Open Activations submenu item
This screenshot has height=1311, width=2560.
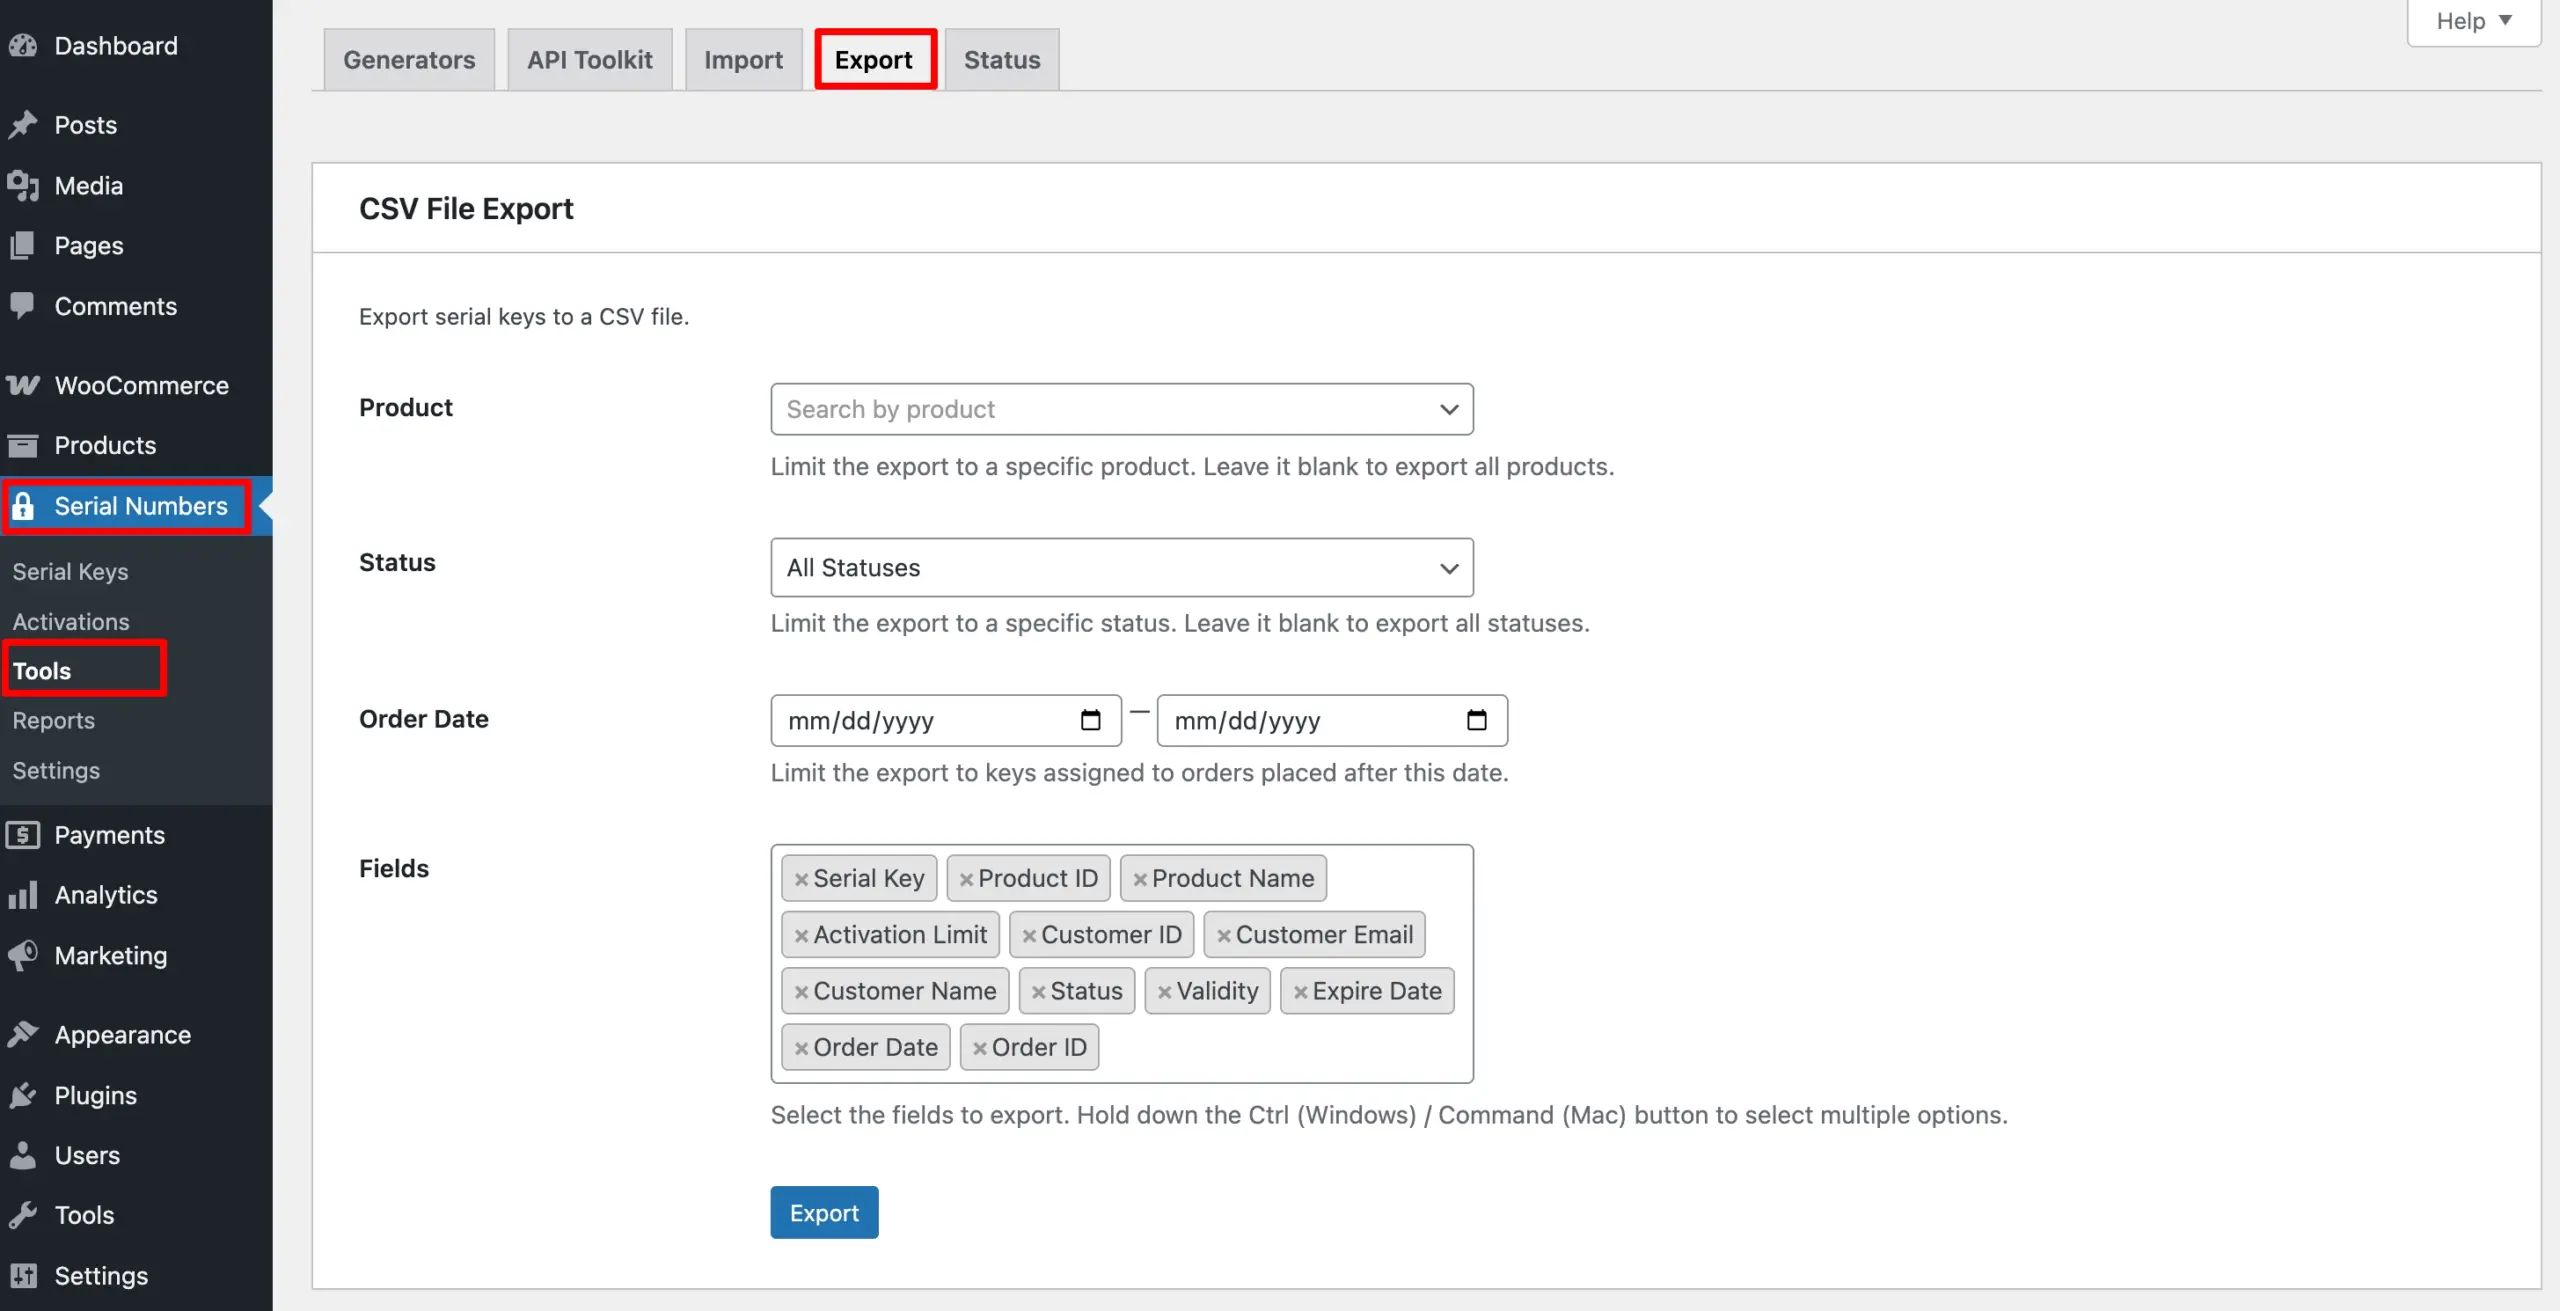(71, 621)
